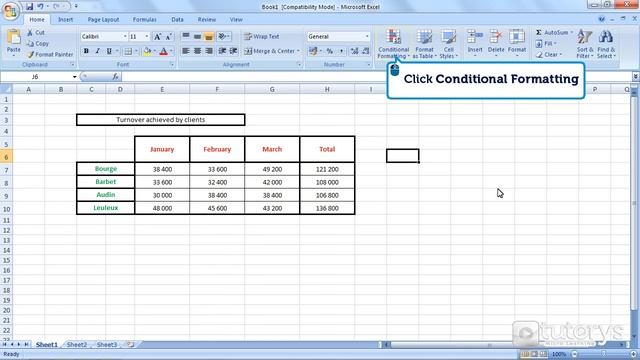This screenshot has height=360, width=640.
Task: Open the Format cells menu
Action: (517, 42)
